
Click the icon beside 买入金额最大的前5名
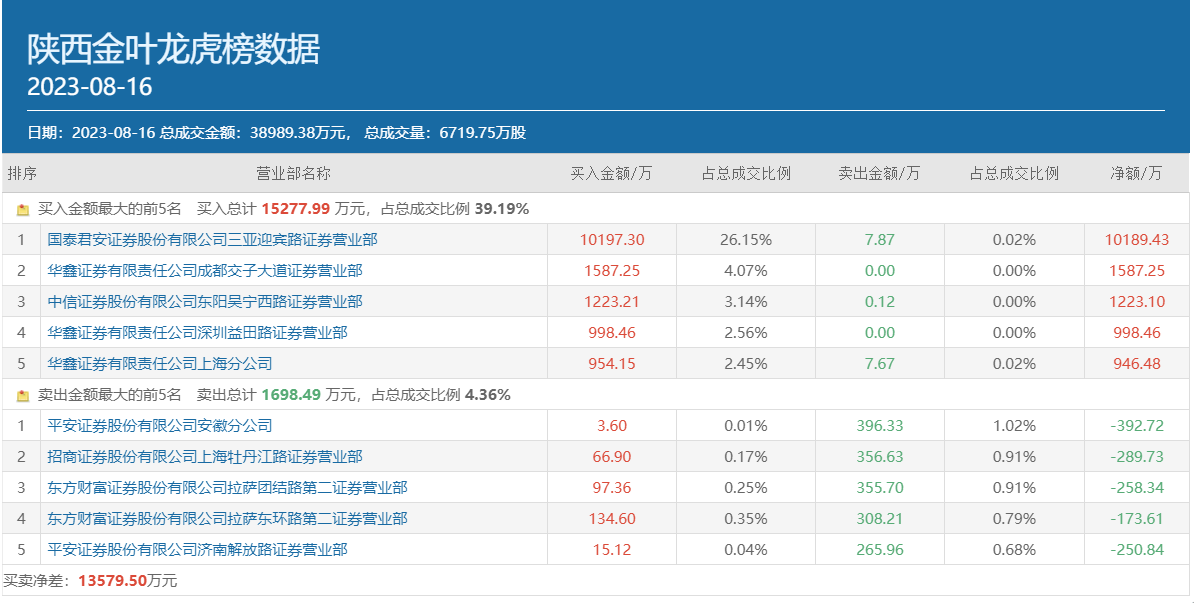click(x=23, y=210)
